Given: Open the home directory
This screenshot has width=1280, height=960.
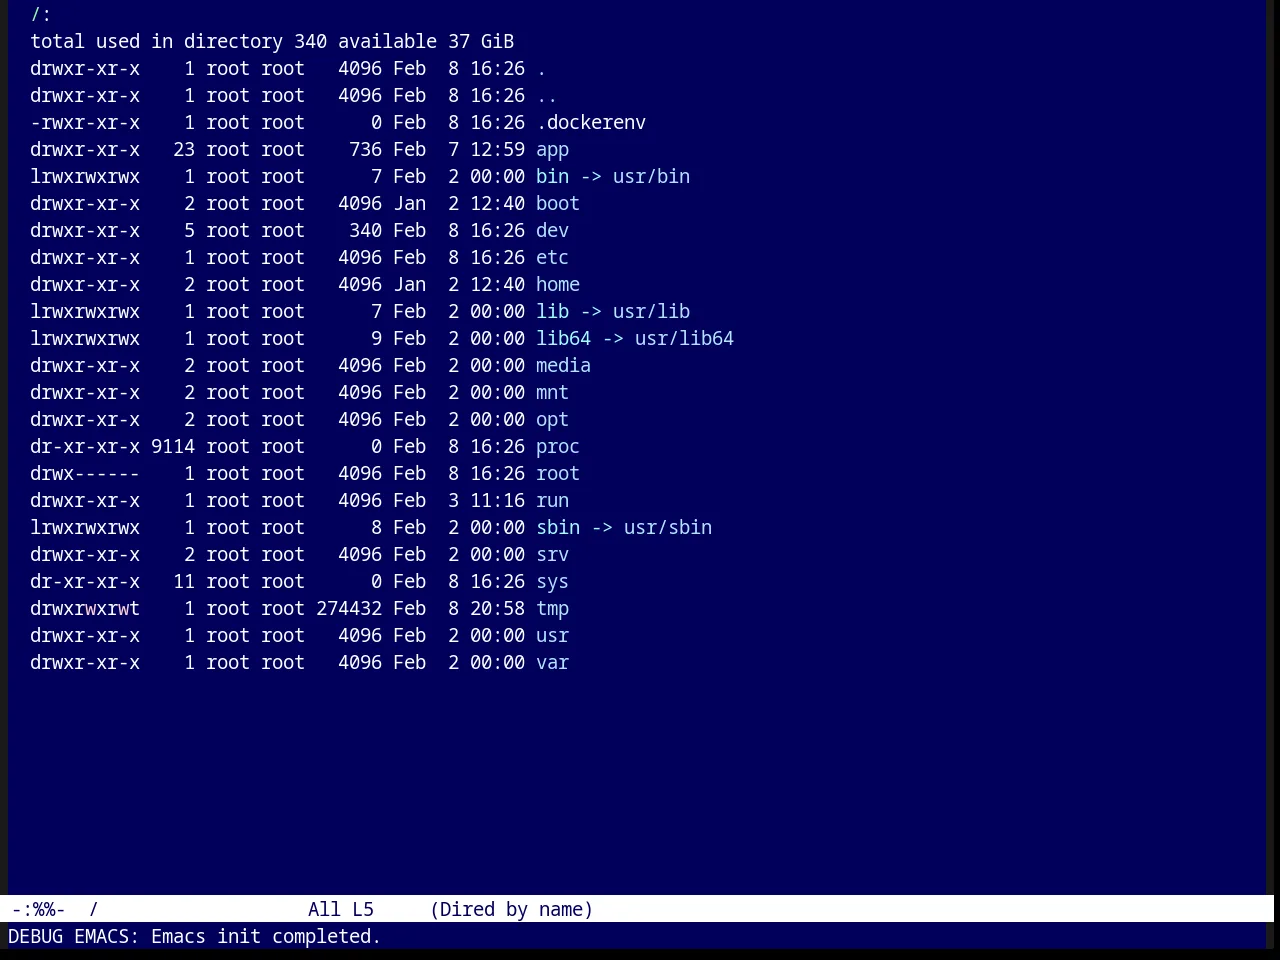Looking at the screenshot, I should (x=558, y=285).
